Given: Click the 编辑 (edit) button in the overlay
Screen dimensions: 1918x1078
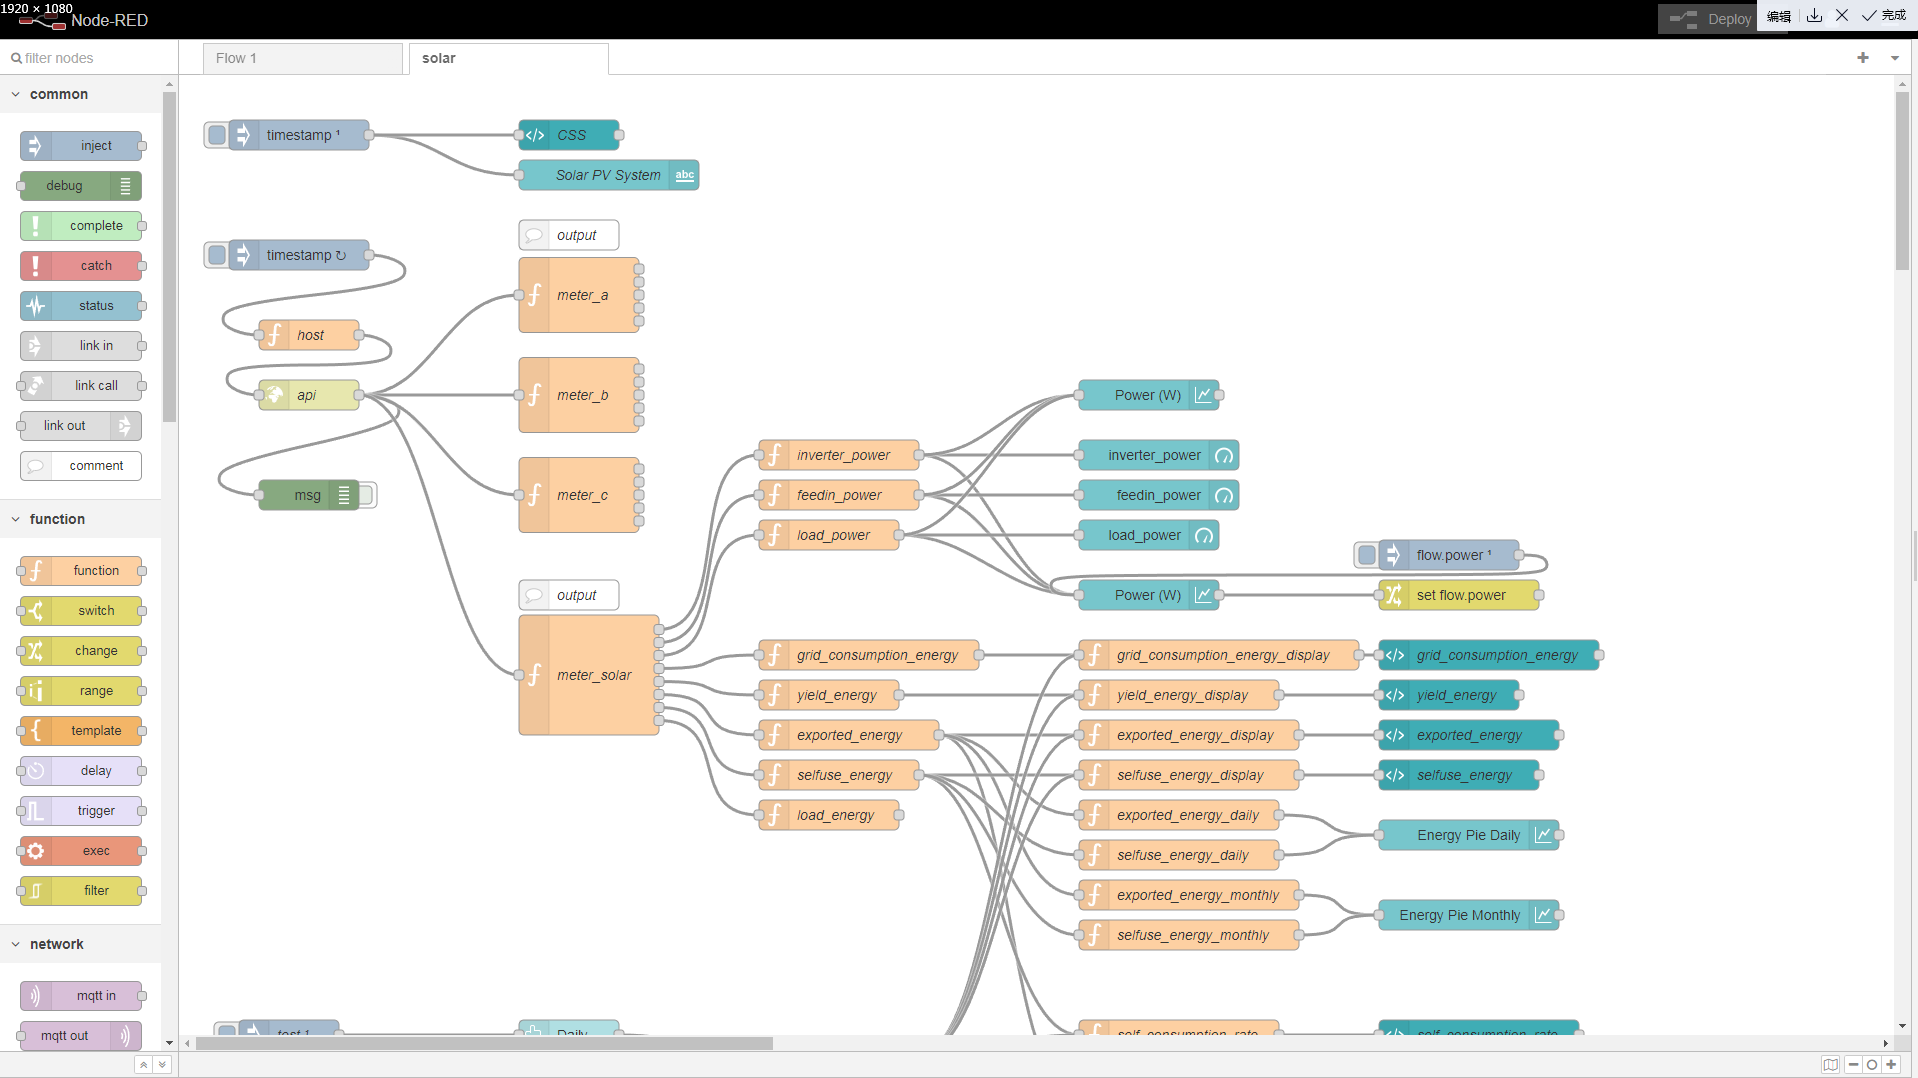Looking at the screenshot, I should click(x=1778, y=16).
